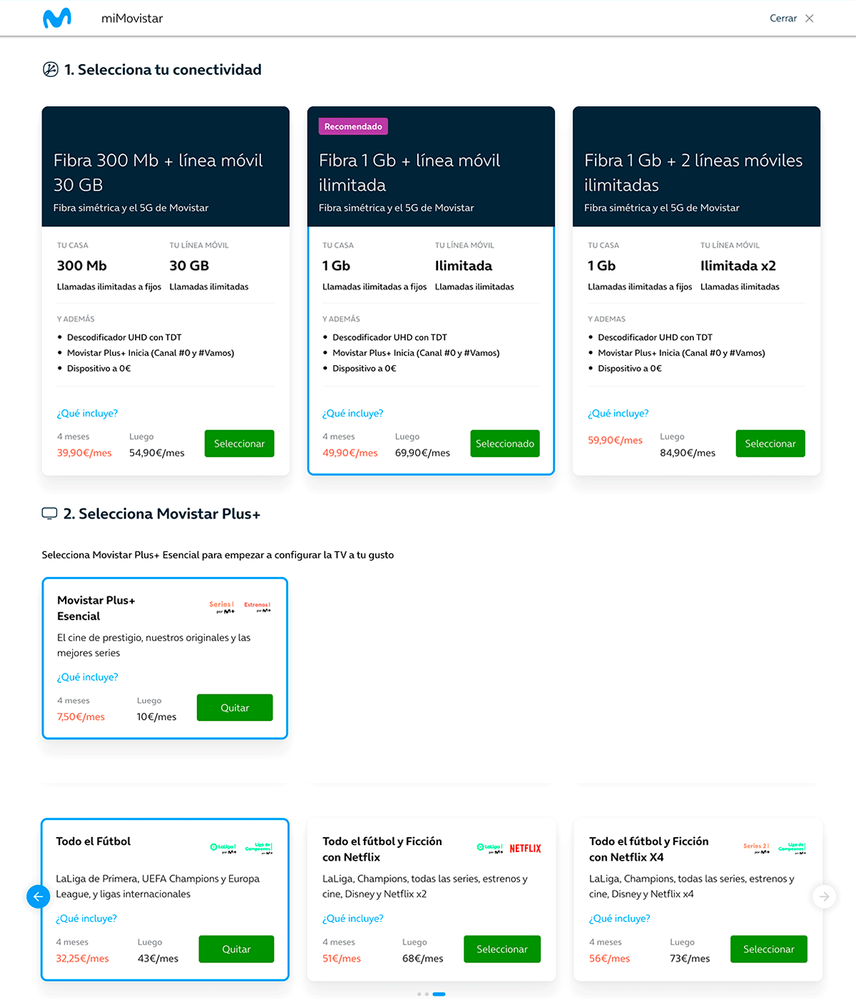
Task: Expand ¿Qué incluye? for Fibra 300 Mb
Action: point(87,413)
